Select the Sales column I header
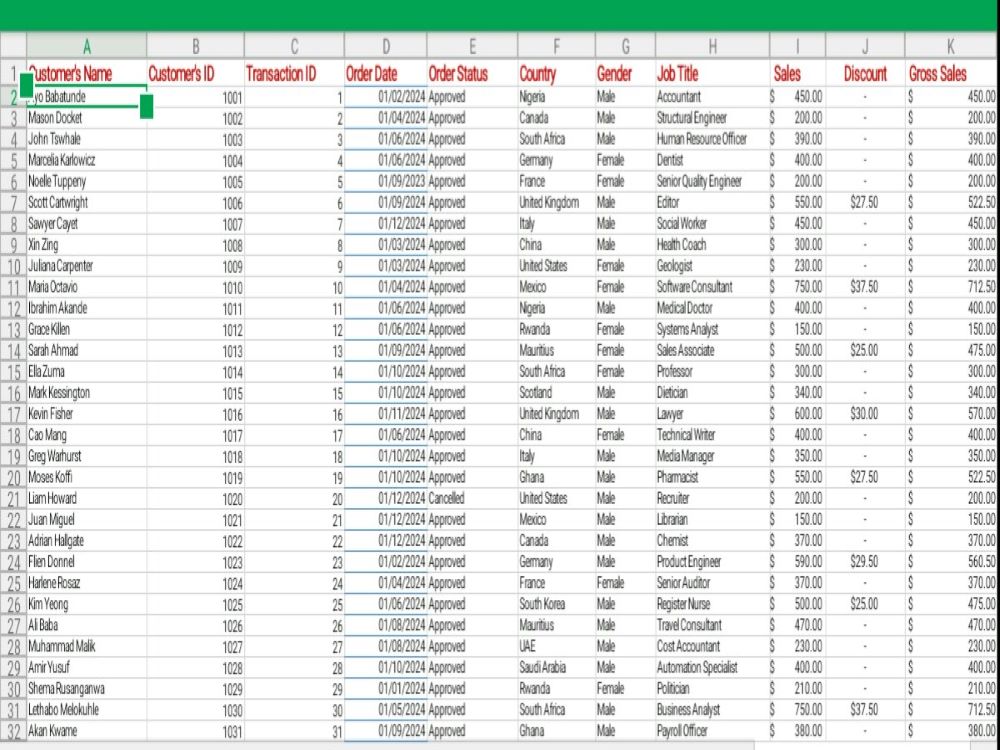This screenshot has height=750, width=1000. click(796, 45)
